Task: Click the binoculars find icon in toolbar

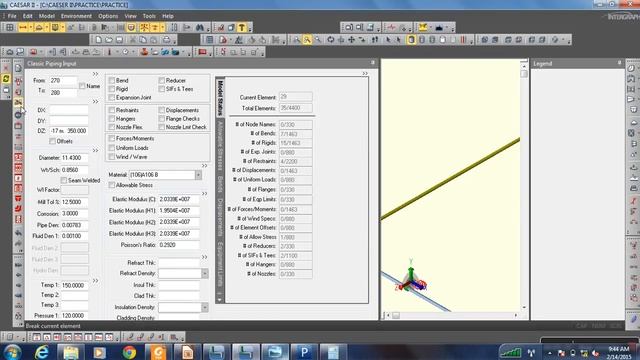Action: (200, 27)
